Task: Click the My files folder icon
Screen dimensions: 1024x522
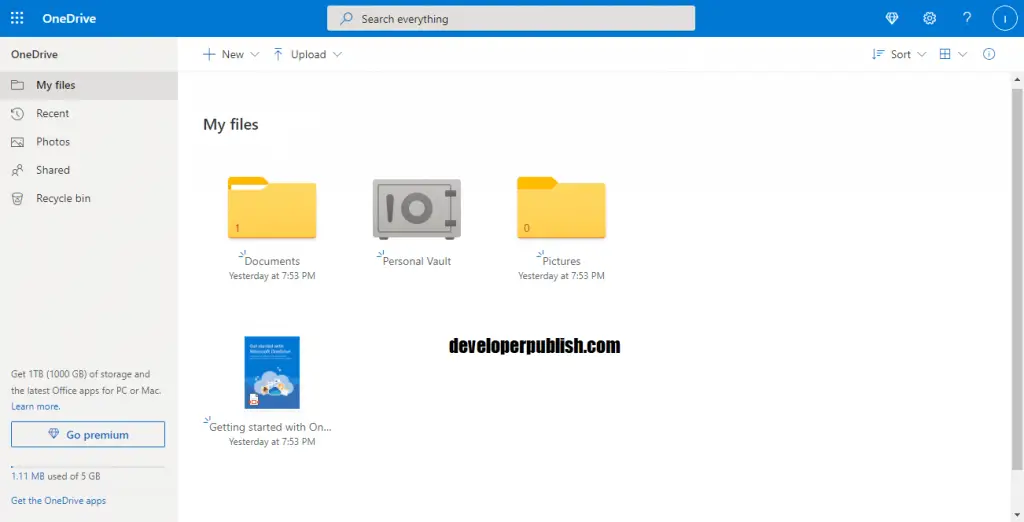Action: point(18,85)
